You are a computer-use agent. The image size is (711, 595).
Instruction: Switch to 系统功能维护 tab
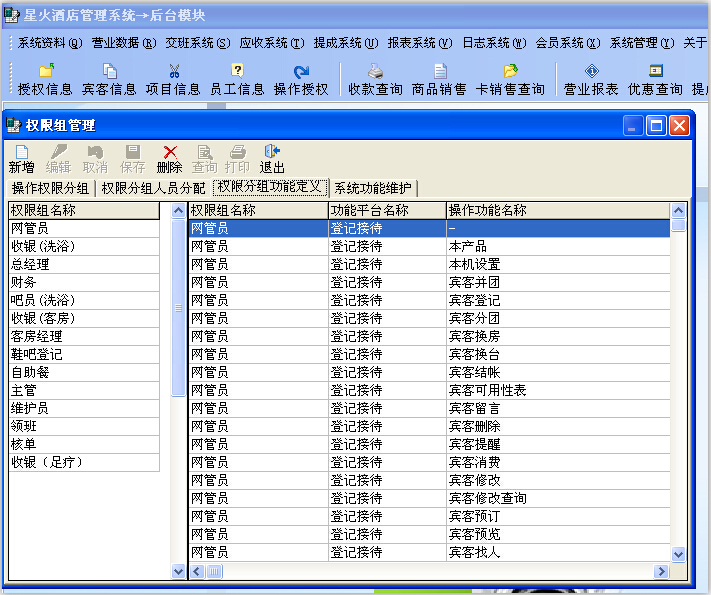[x=373, y=188]
